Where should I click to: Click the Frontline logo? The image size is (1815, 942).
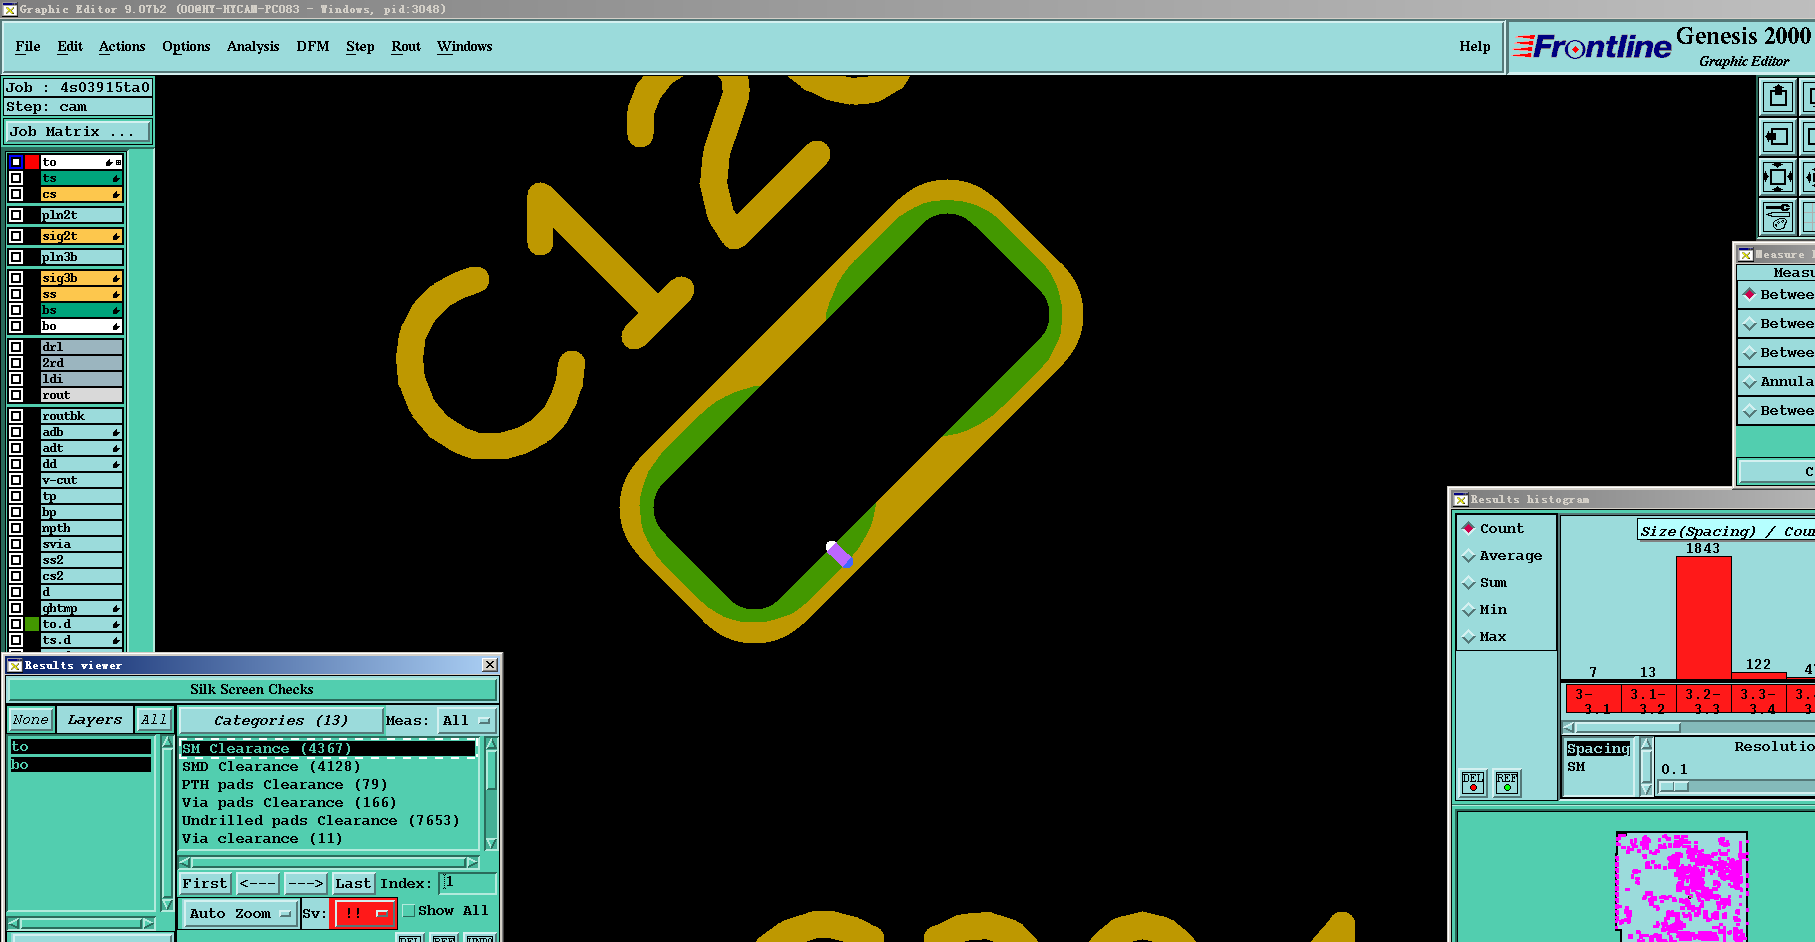(x=1592, y=47)
